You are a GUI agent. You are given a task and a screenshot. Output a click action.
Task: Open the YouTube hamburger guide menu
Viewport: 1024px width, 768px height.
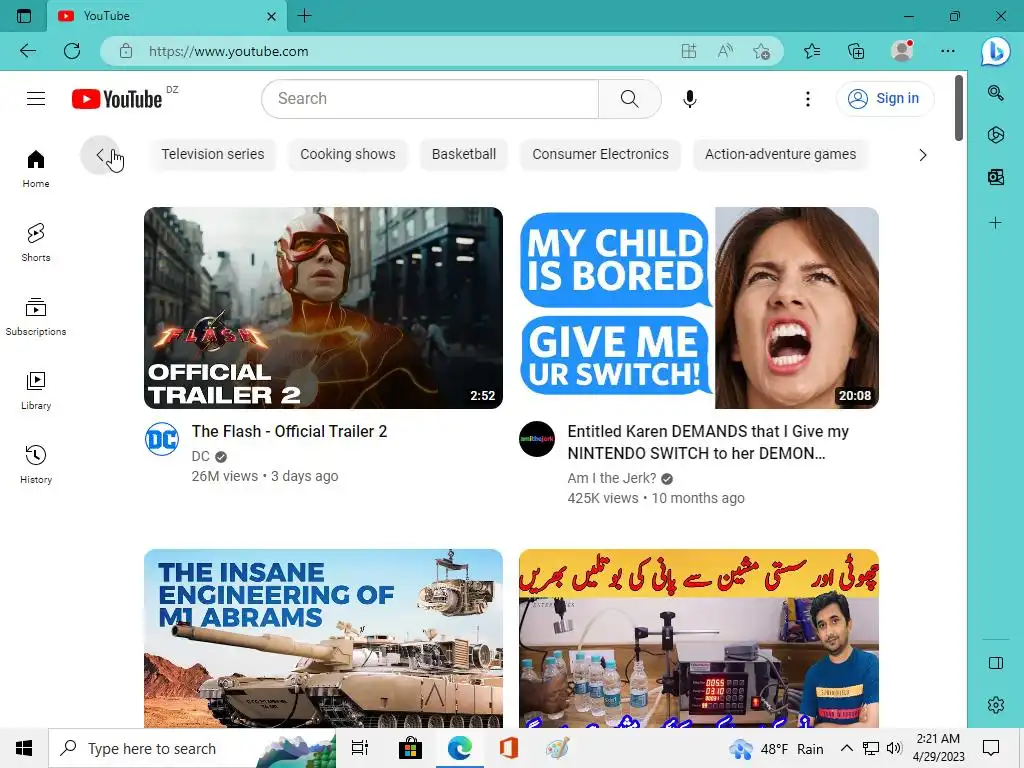click(x=36, y=99)
